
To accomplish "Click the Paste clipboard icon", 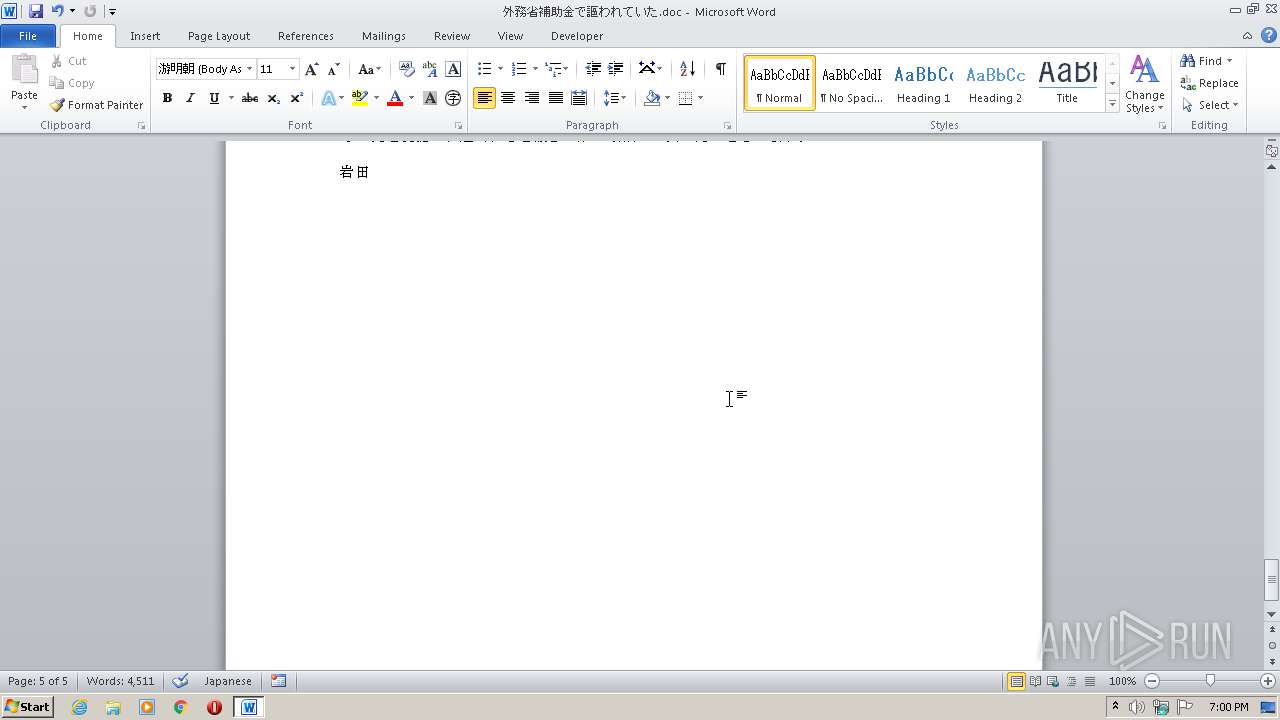I will pos(24,70).
